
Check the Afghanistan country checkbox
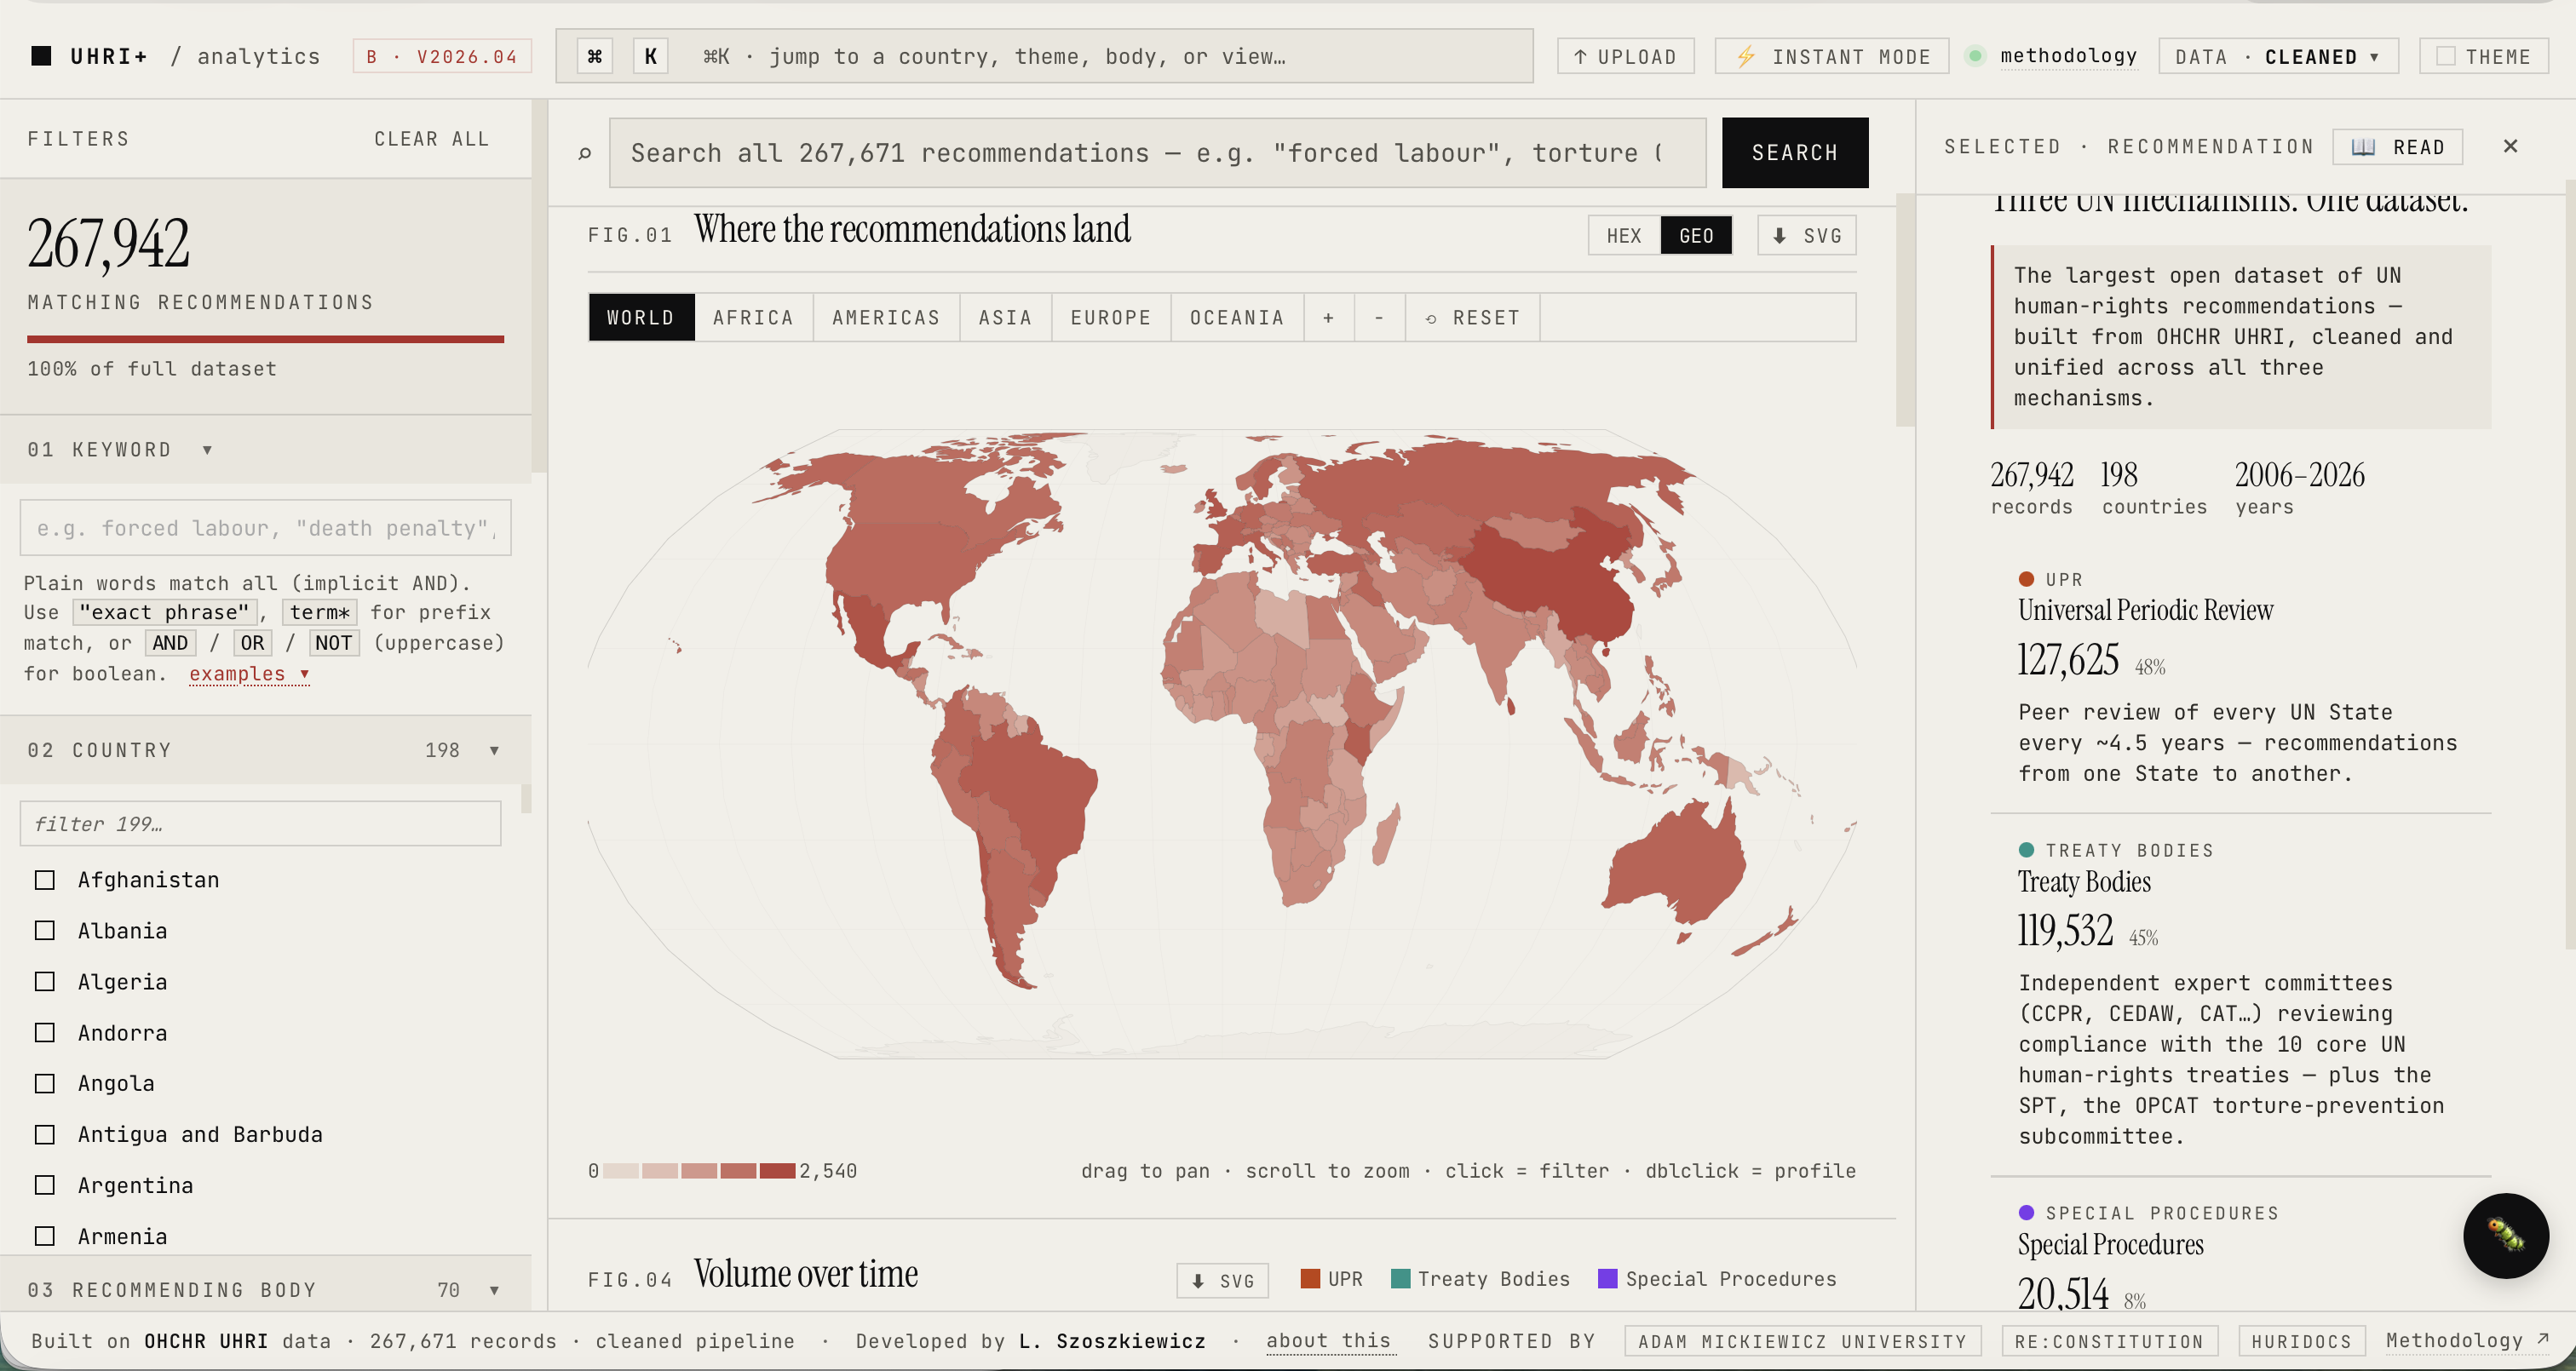click(45, 880)
